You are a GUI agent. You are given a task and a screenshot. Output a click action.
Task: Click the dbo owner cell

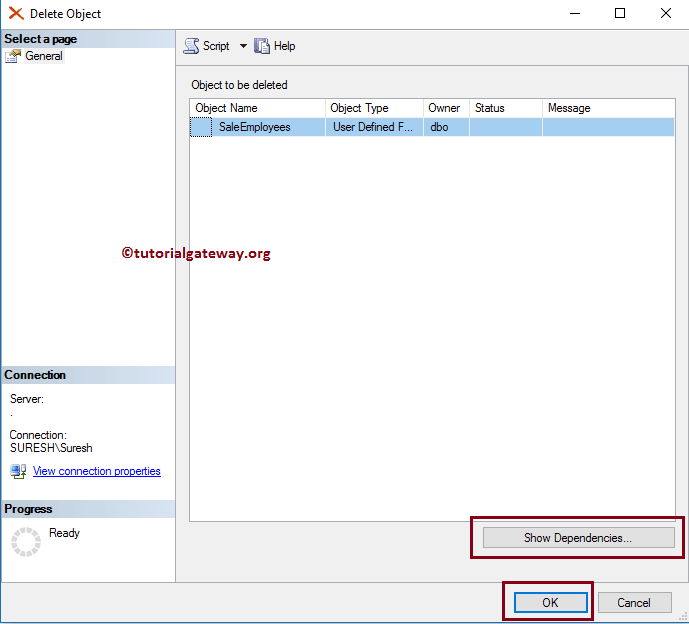click(x=446, y=127)
